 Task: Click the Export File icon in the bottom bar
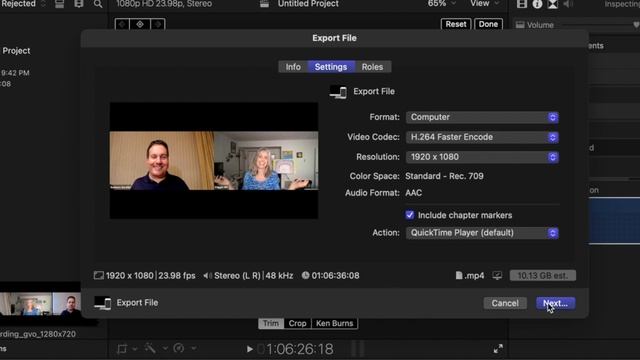tap(102, 303)
